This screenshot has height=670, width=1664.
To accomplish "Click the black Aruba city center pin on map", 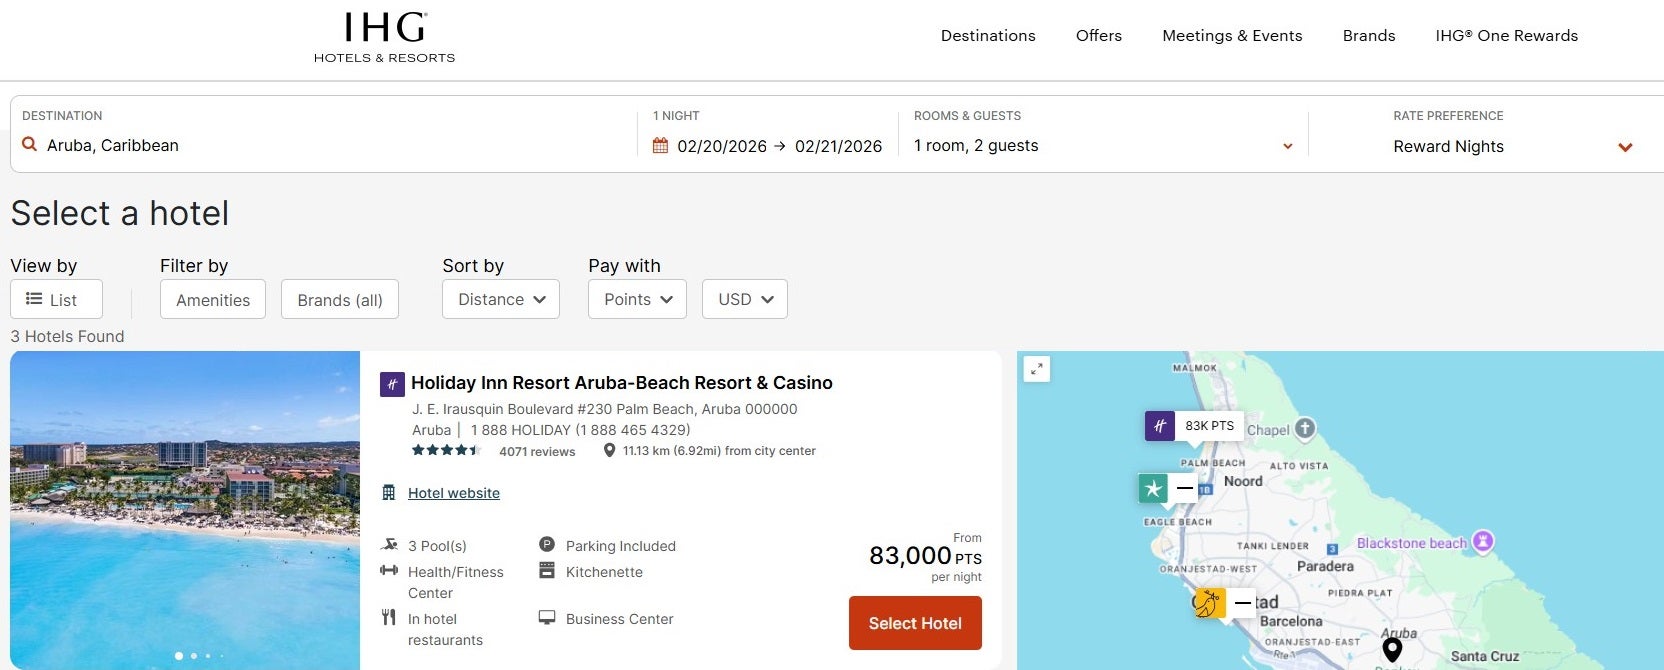I will [x=1392, y=651].
